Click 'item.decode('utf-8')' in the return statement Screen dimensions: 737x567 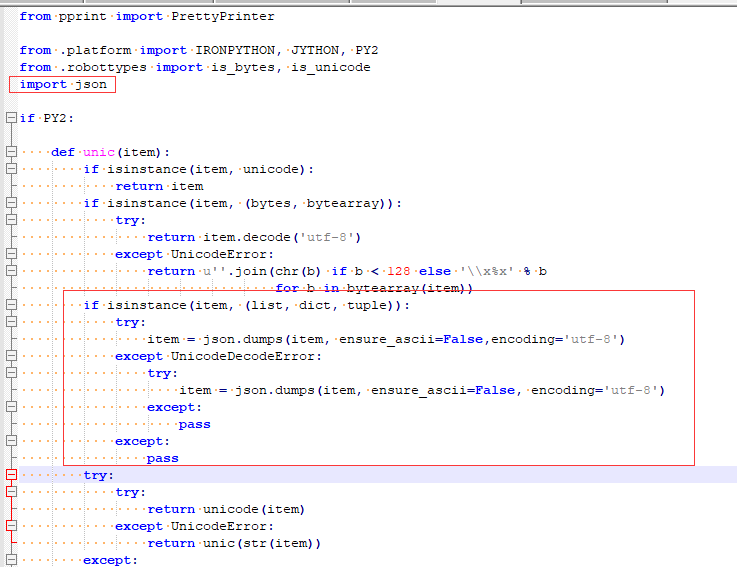(x=282, y=237)
